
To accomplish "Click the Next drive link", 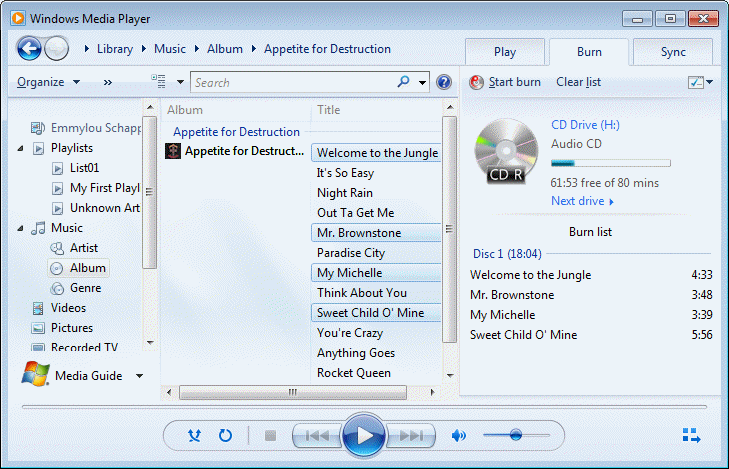I will pos(582,201).
